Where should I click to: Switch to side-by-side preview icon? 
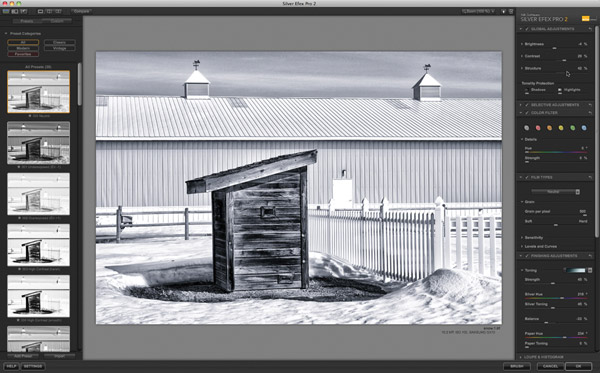click(x=59, y=11)
